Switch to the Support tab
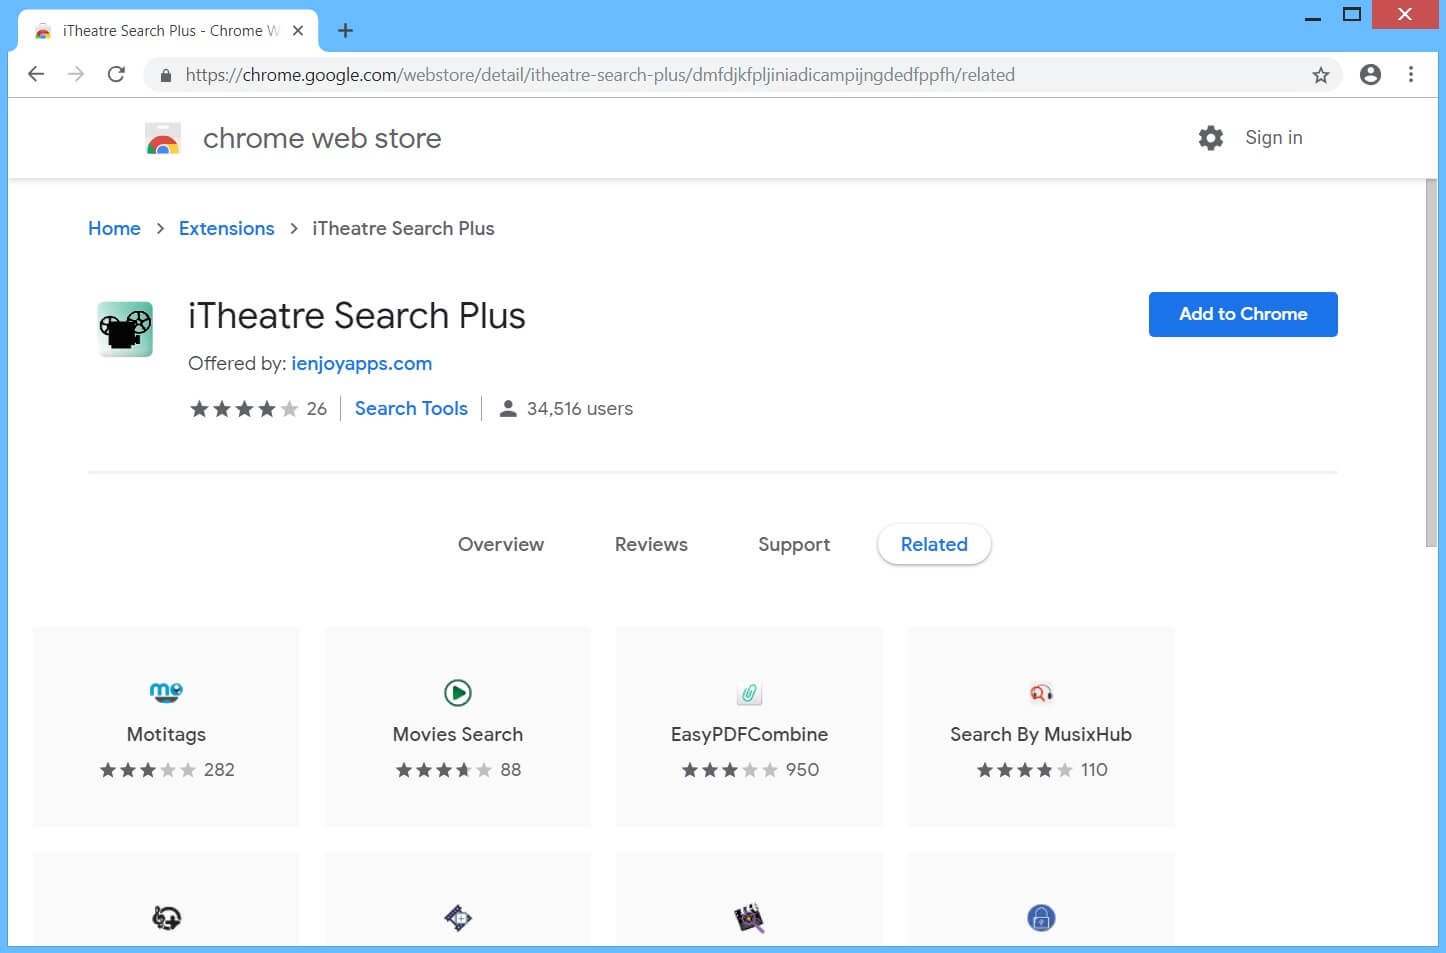The height and width of the screenshot is (953, 1446). [794, 544]
